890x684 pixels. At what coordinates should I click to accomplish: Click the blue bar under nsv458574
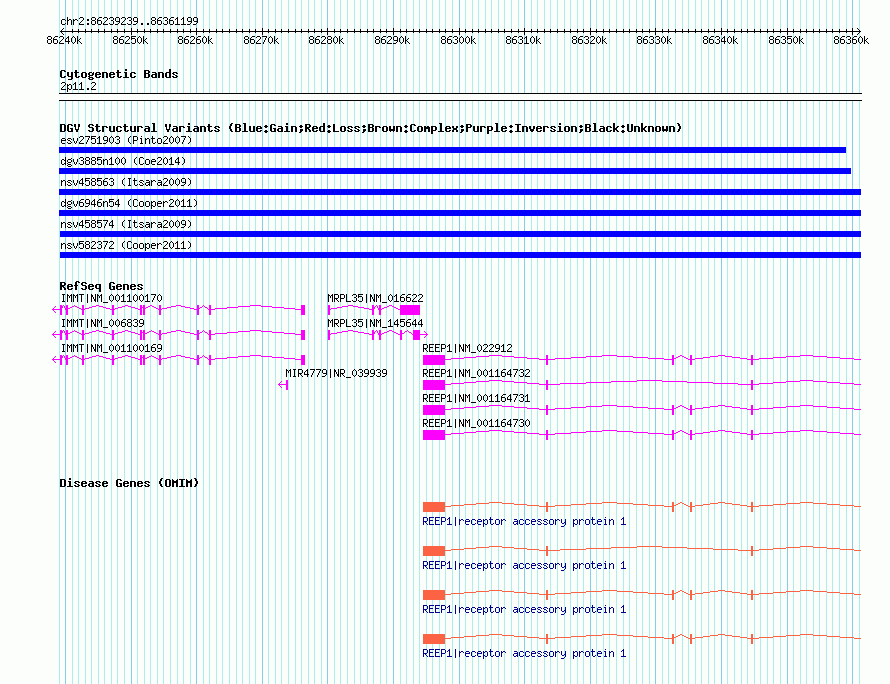[460, 234]
